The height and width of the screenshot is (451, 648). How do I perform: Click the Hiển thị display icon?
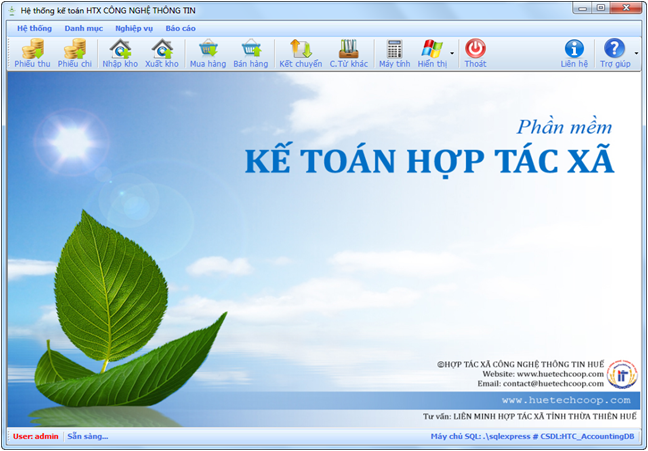point(432,53)
